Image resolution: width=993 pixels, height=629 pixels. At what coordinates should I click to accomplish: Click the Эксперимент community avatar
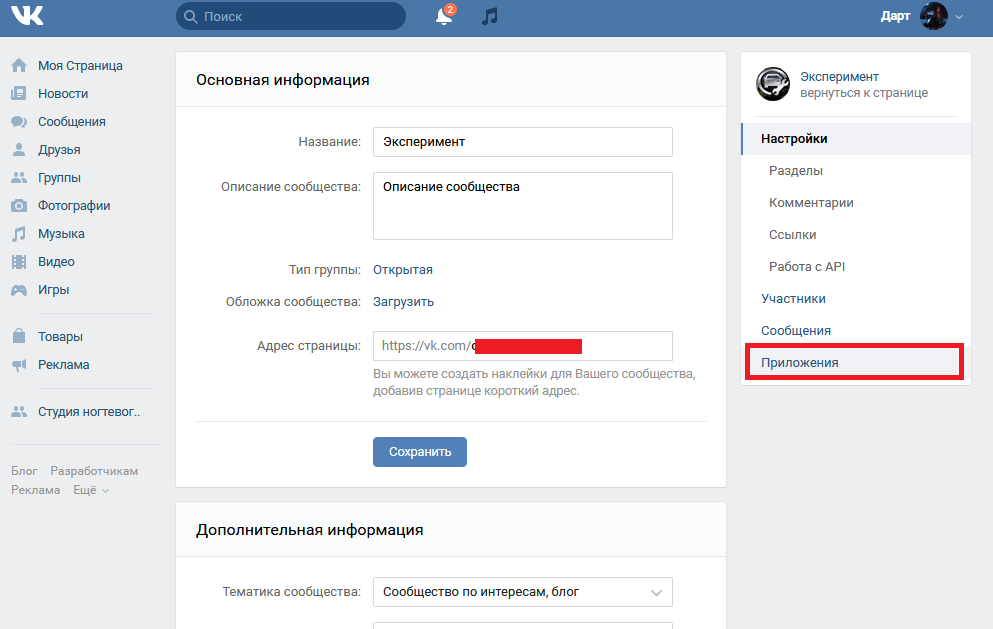click(x=773, y=85)
